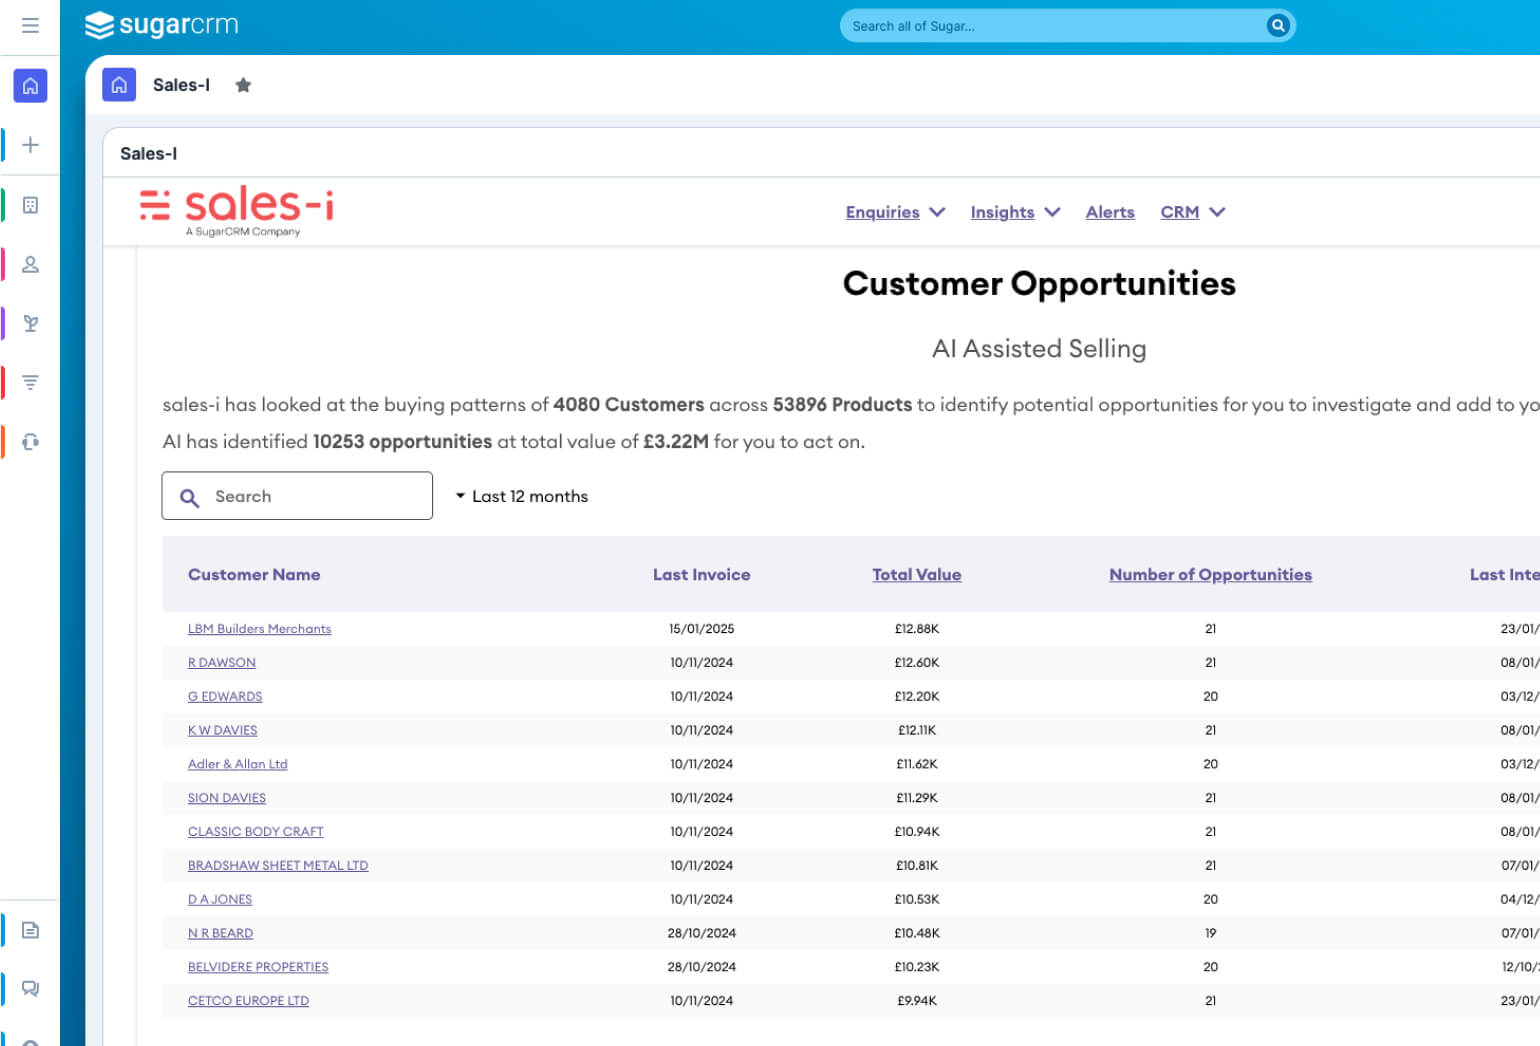1540x1046 pixels.
Task: Open Adler & Allan Ltd customer link
Action: click(x=237, y=764)
